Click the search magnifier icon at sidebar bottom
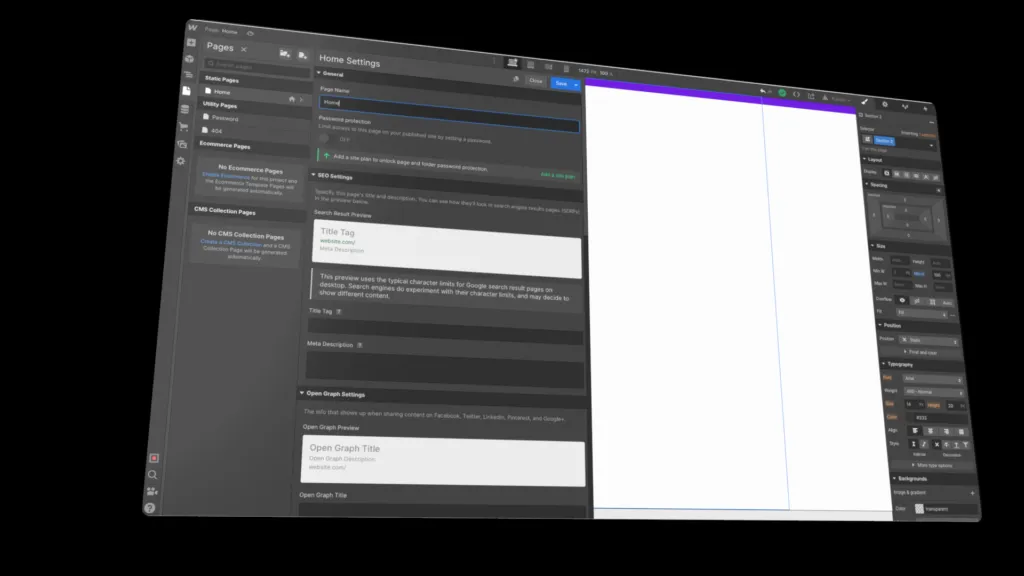Screen dimensions: 1024x576 [x=152, y=475]
